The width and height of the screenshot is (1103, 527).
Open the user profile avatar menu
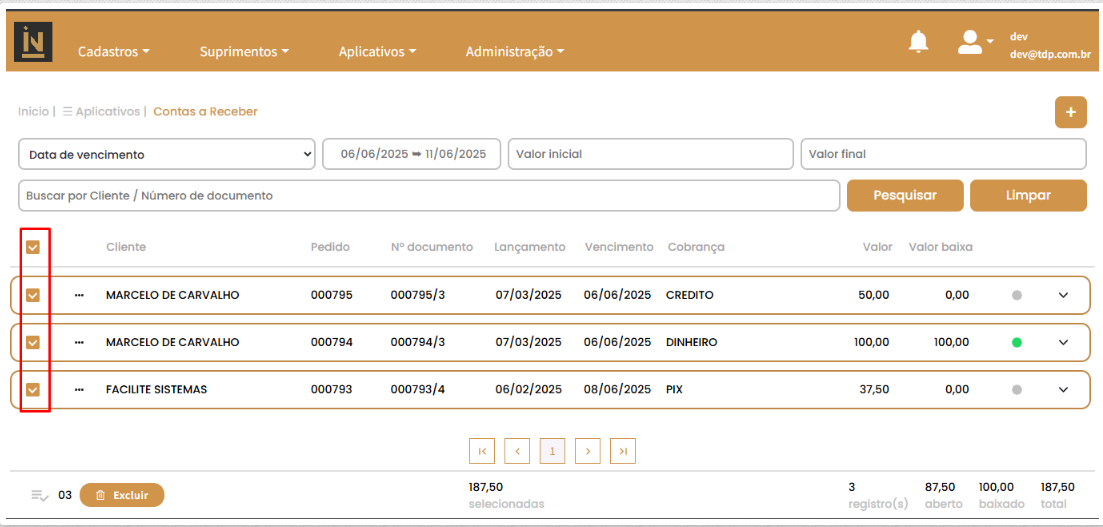tap(971, 42)
